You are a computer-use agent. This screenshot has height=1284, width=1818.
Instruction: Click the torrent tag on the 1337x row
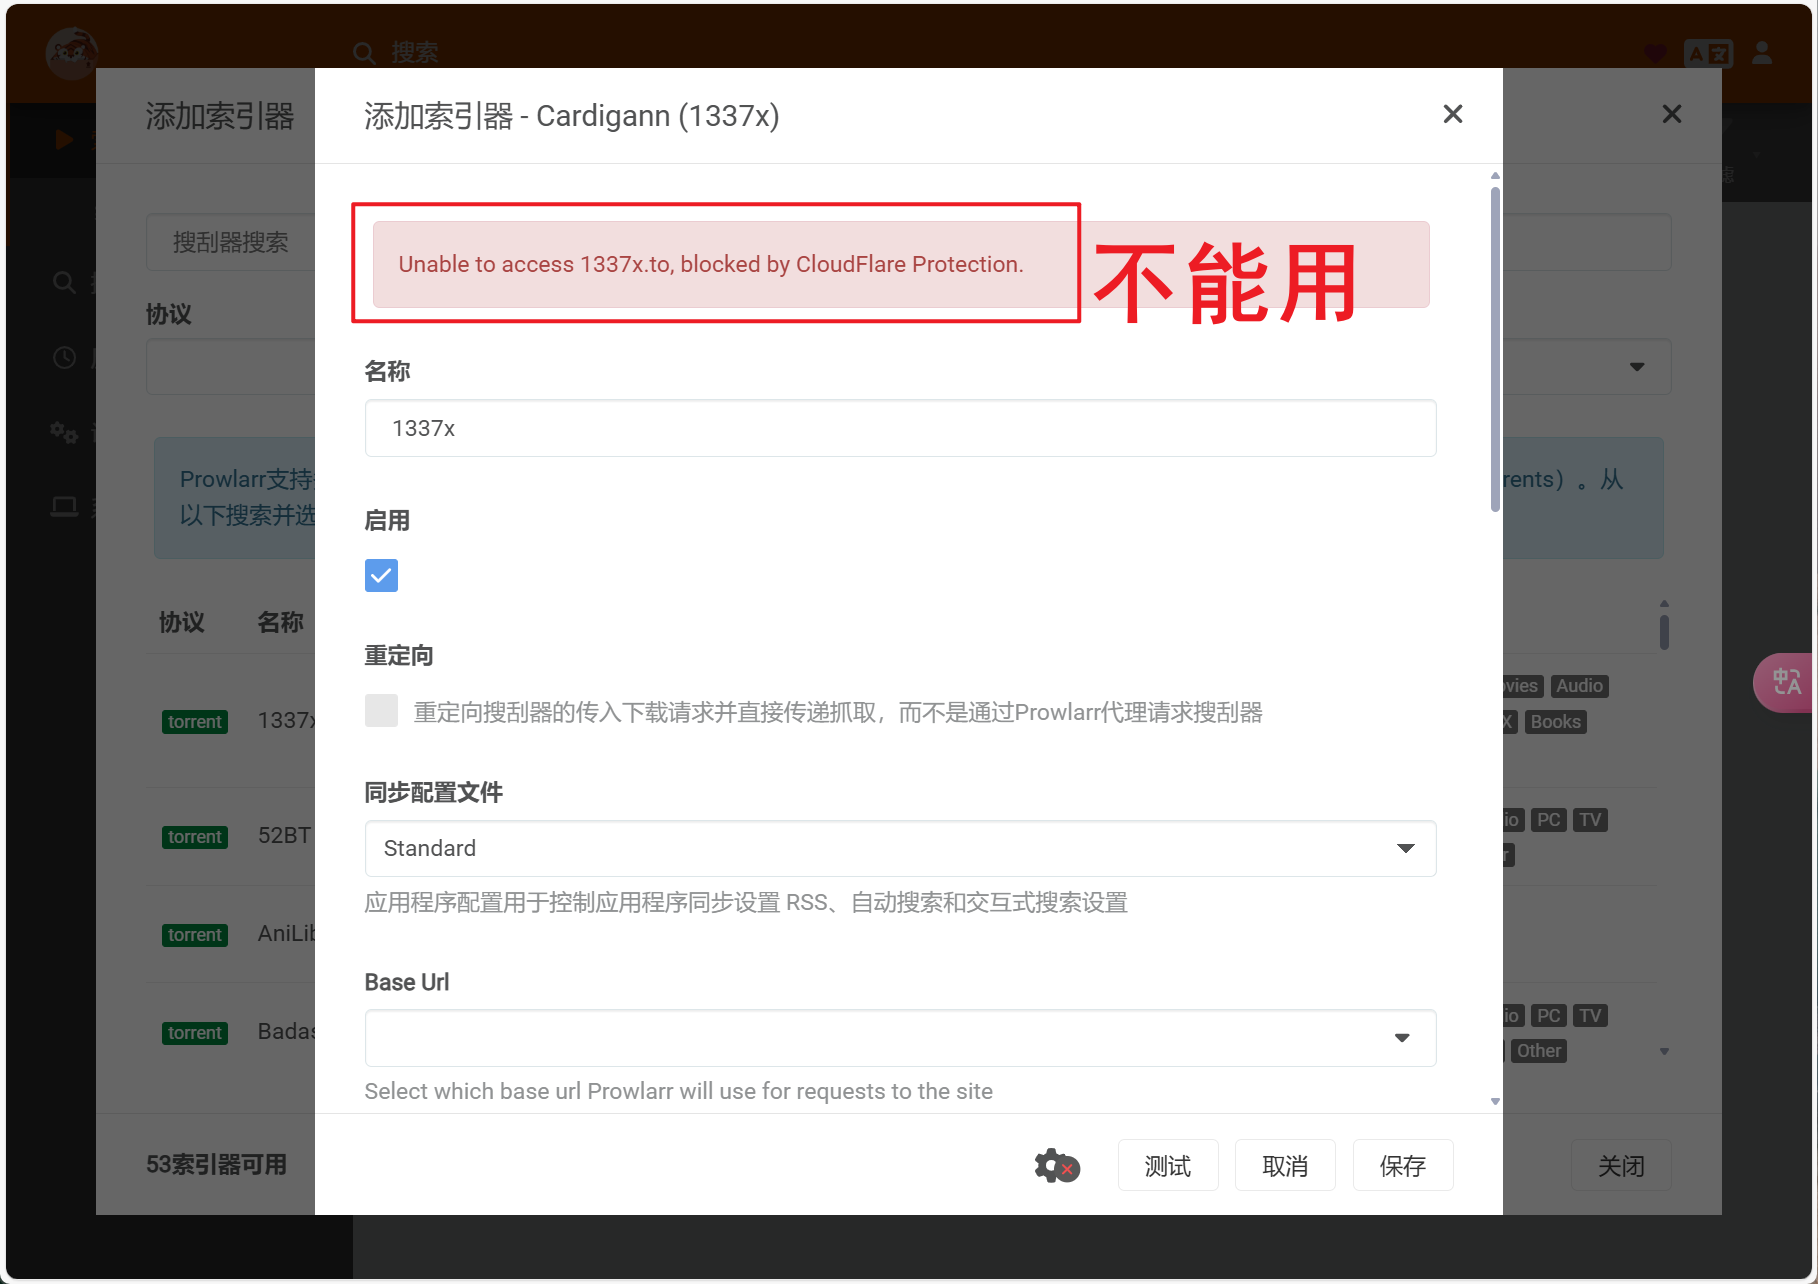195,721
